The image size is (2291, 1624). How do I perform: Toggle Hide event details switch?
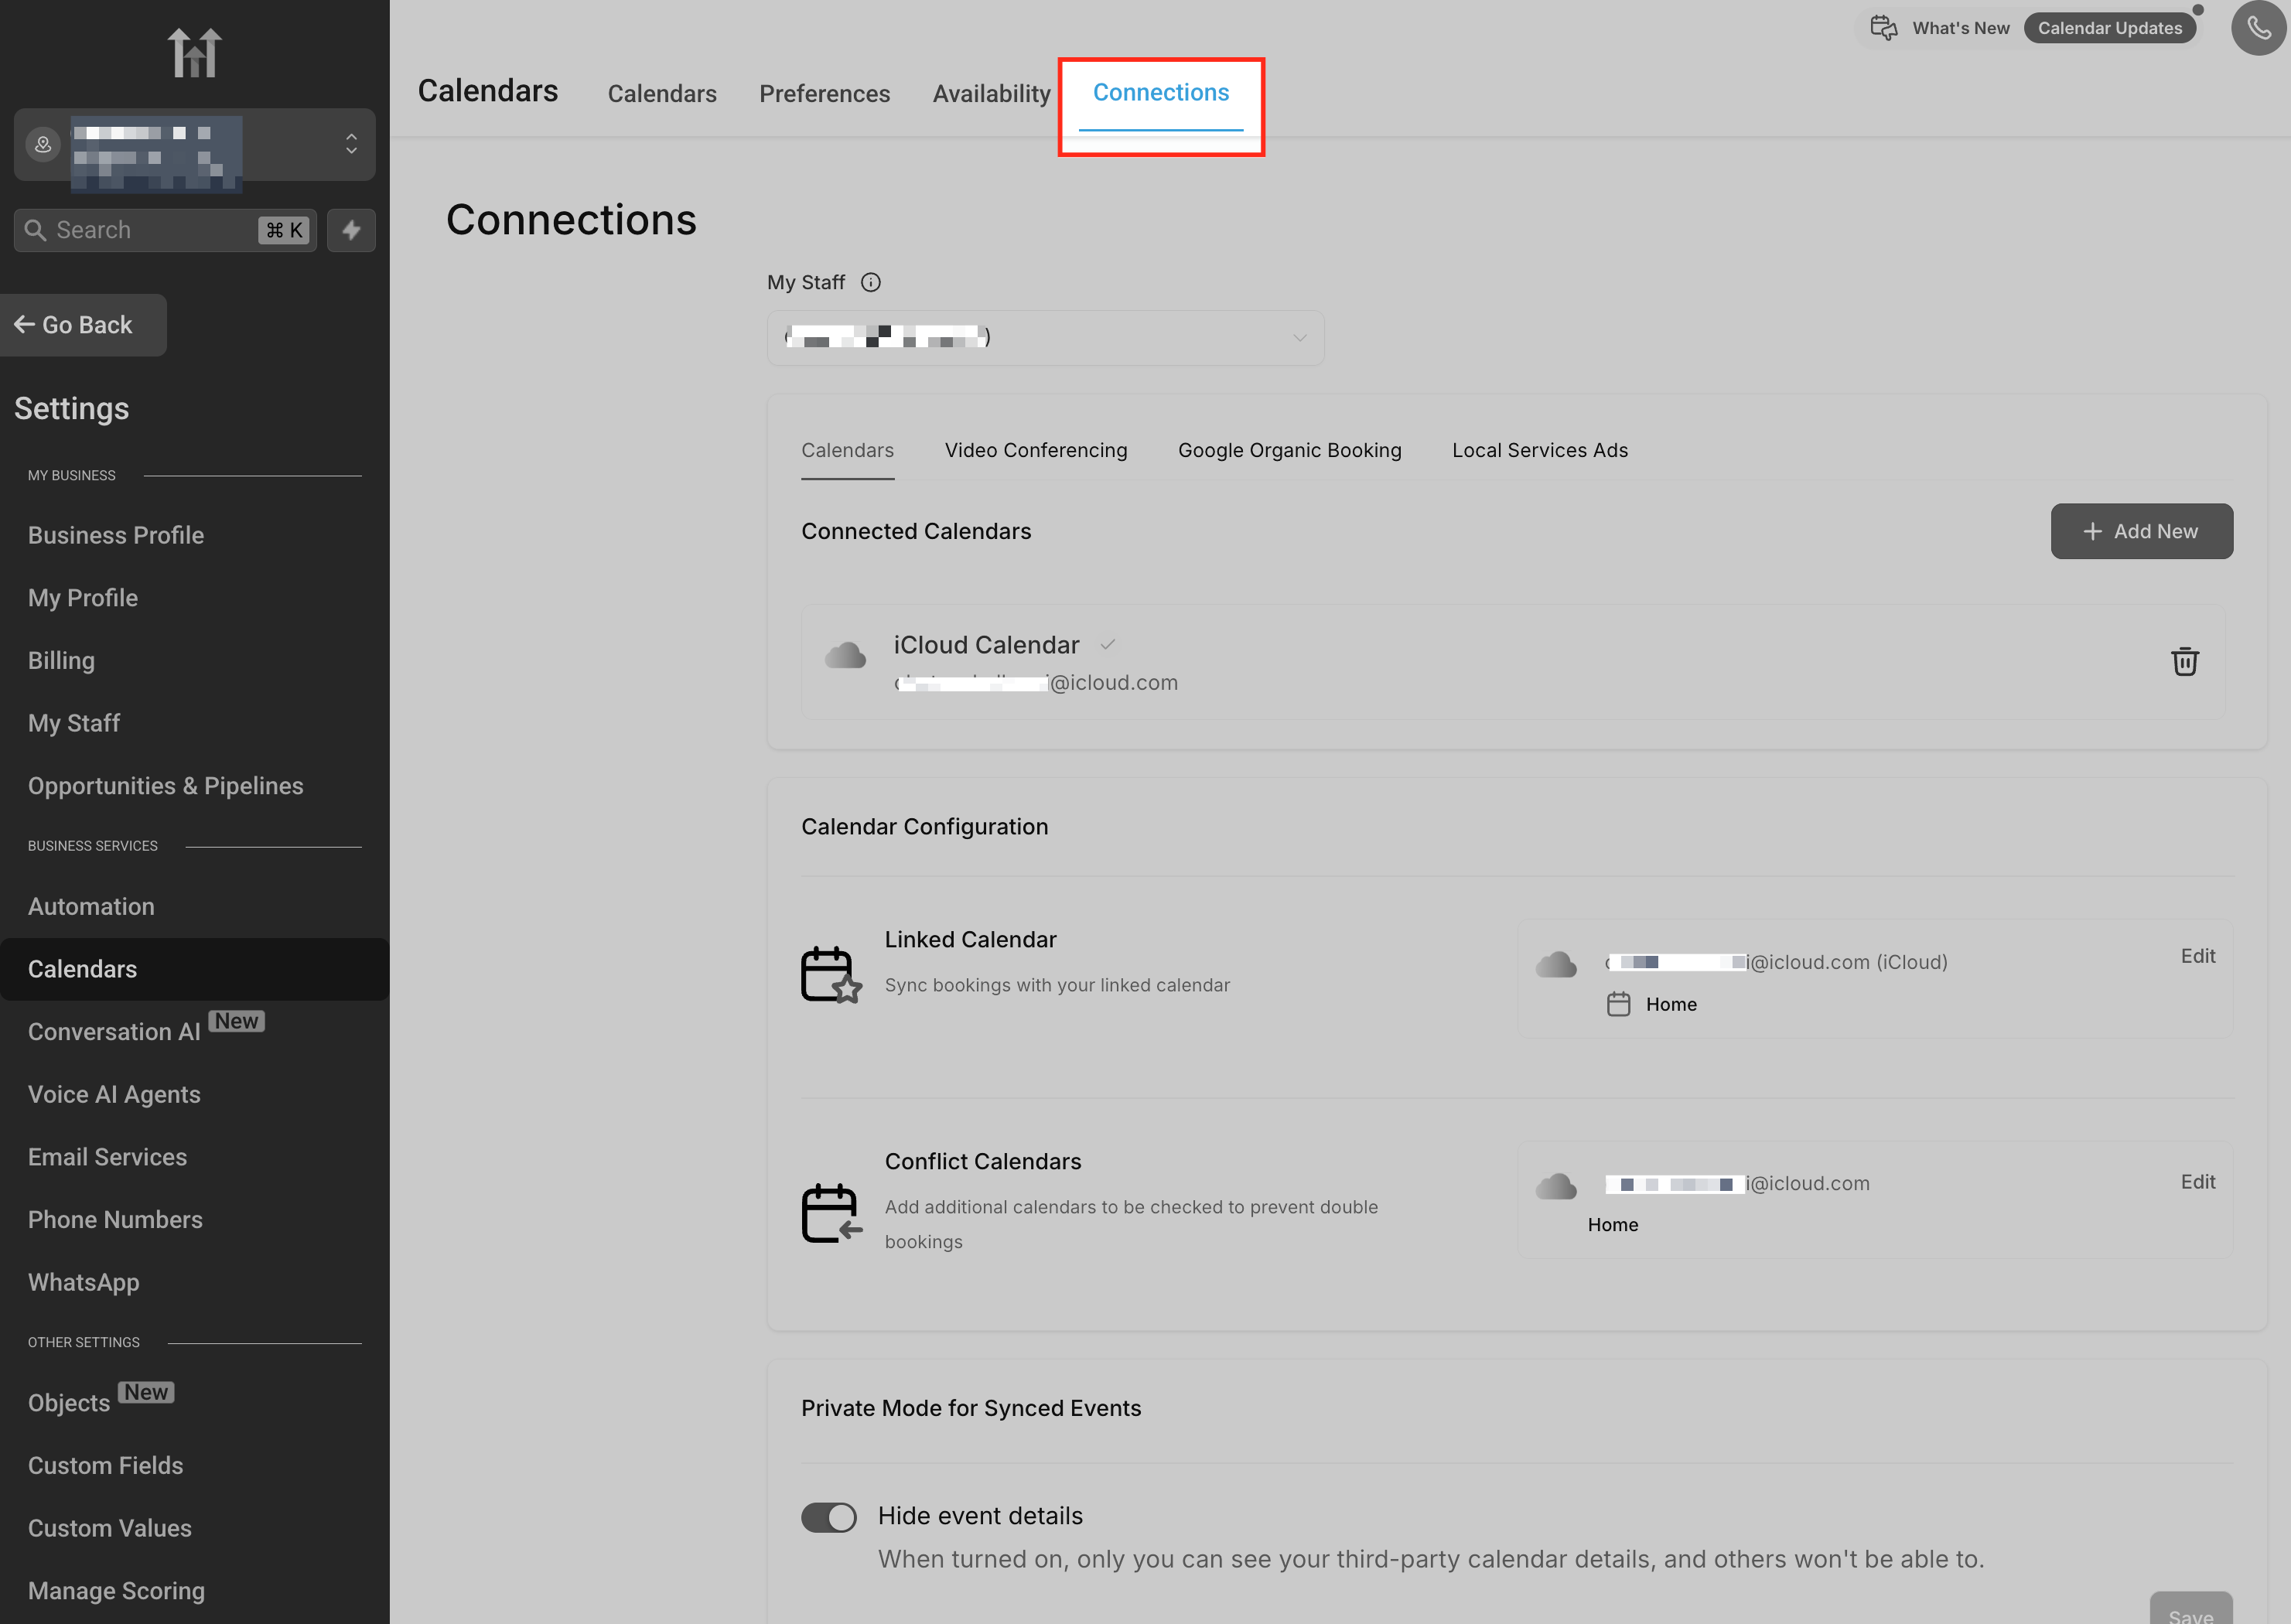click(828, 1517)
